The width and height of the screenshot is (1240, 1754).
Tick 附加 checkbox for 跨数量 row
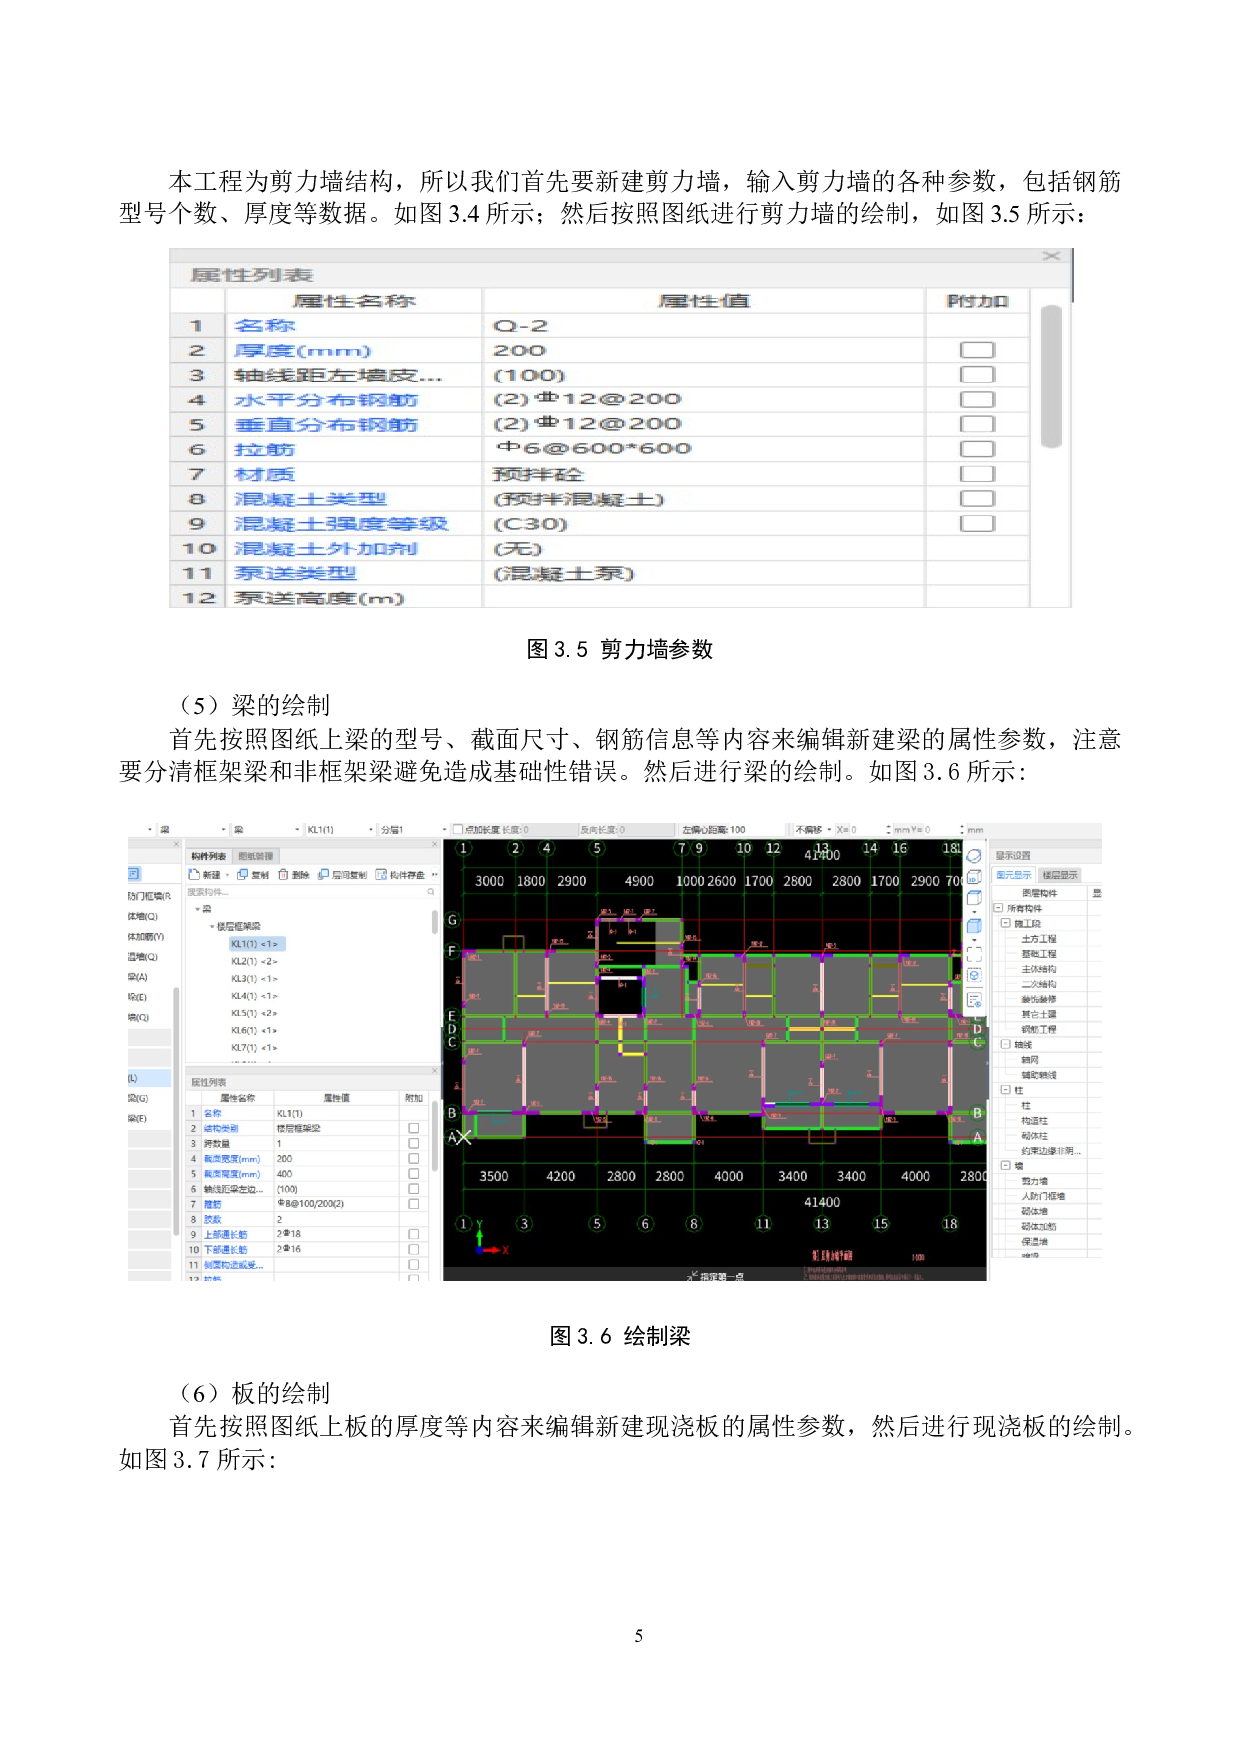413,1143
